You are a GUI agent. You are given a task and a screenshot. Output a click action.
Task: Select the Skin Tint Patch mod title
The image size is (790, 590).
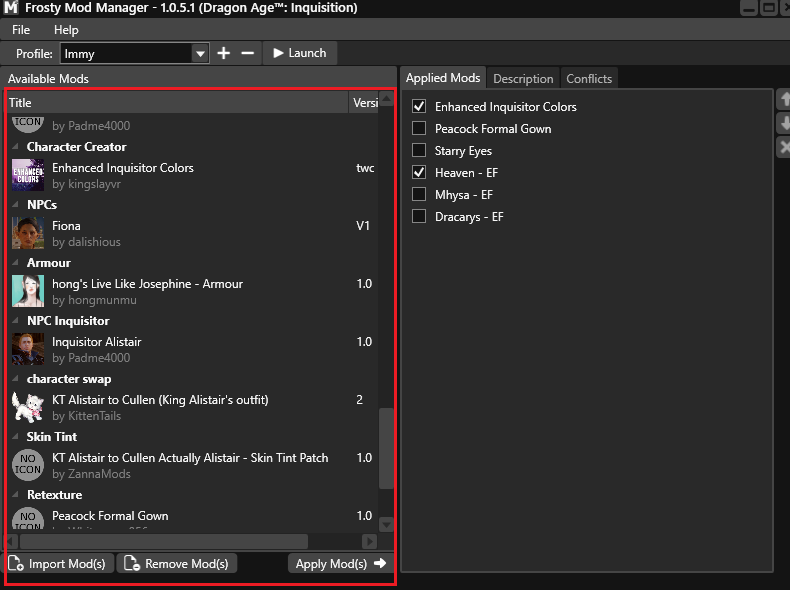pyautogui.click(x=190, y=457)
